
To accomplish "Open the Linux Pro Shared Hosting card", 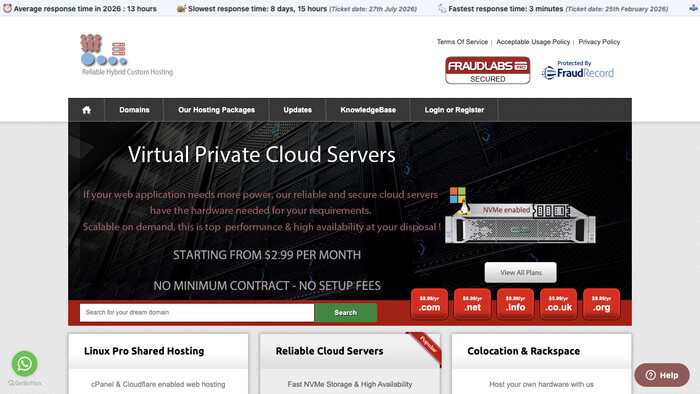I will (158, 364).
